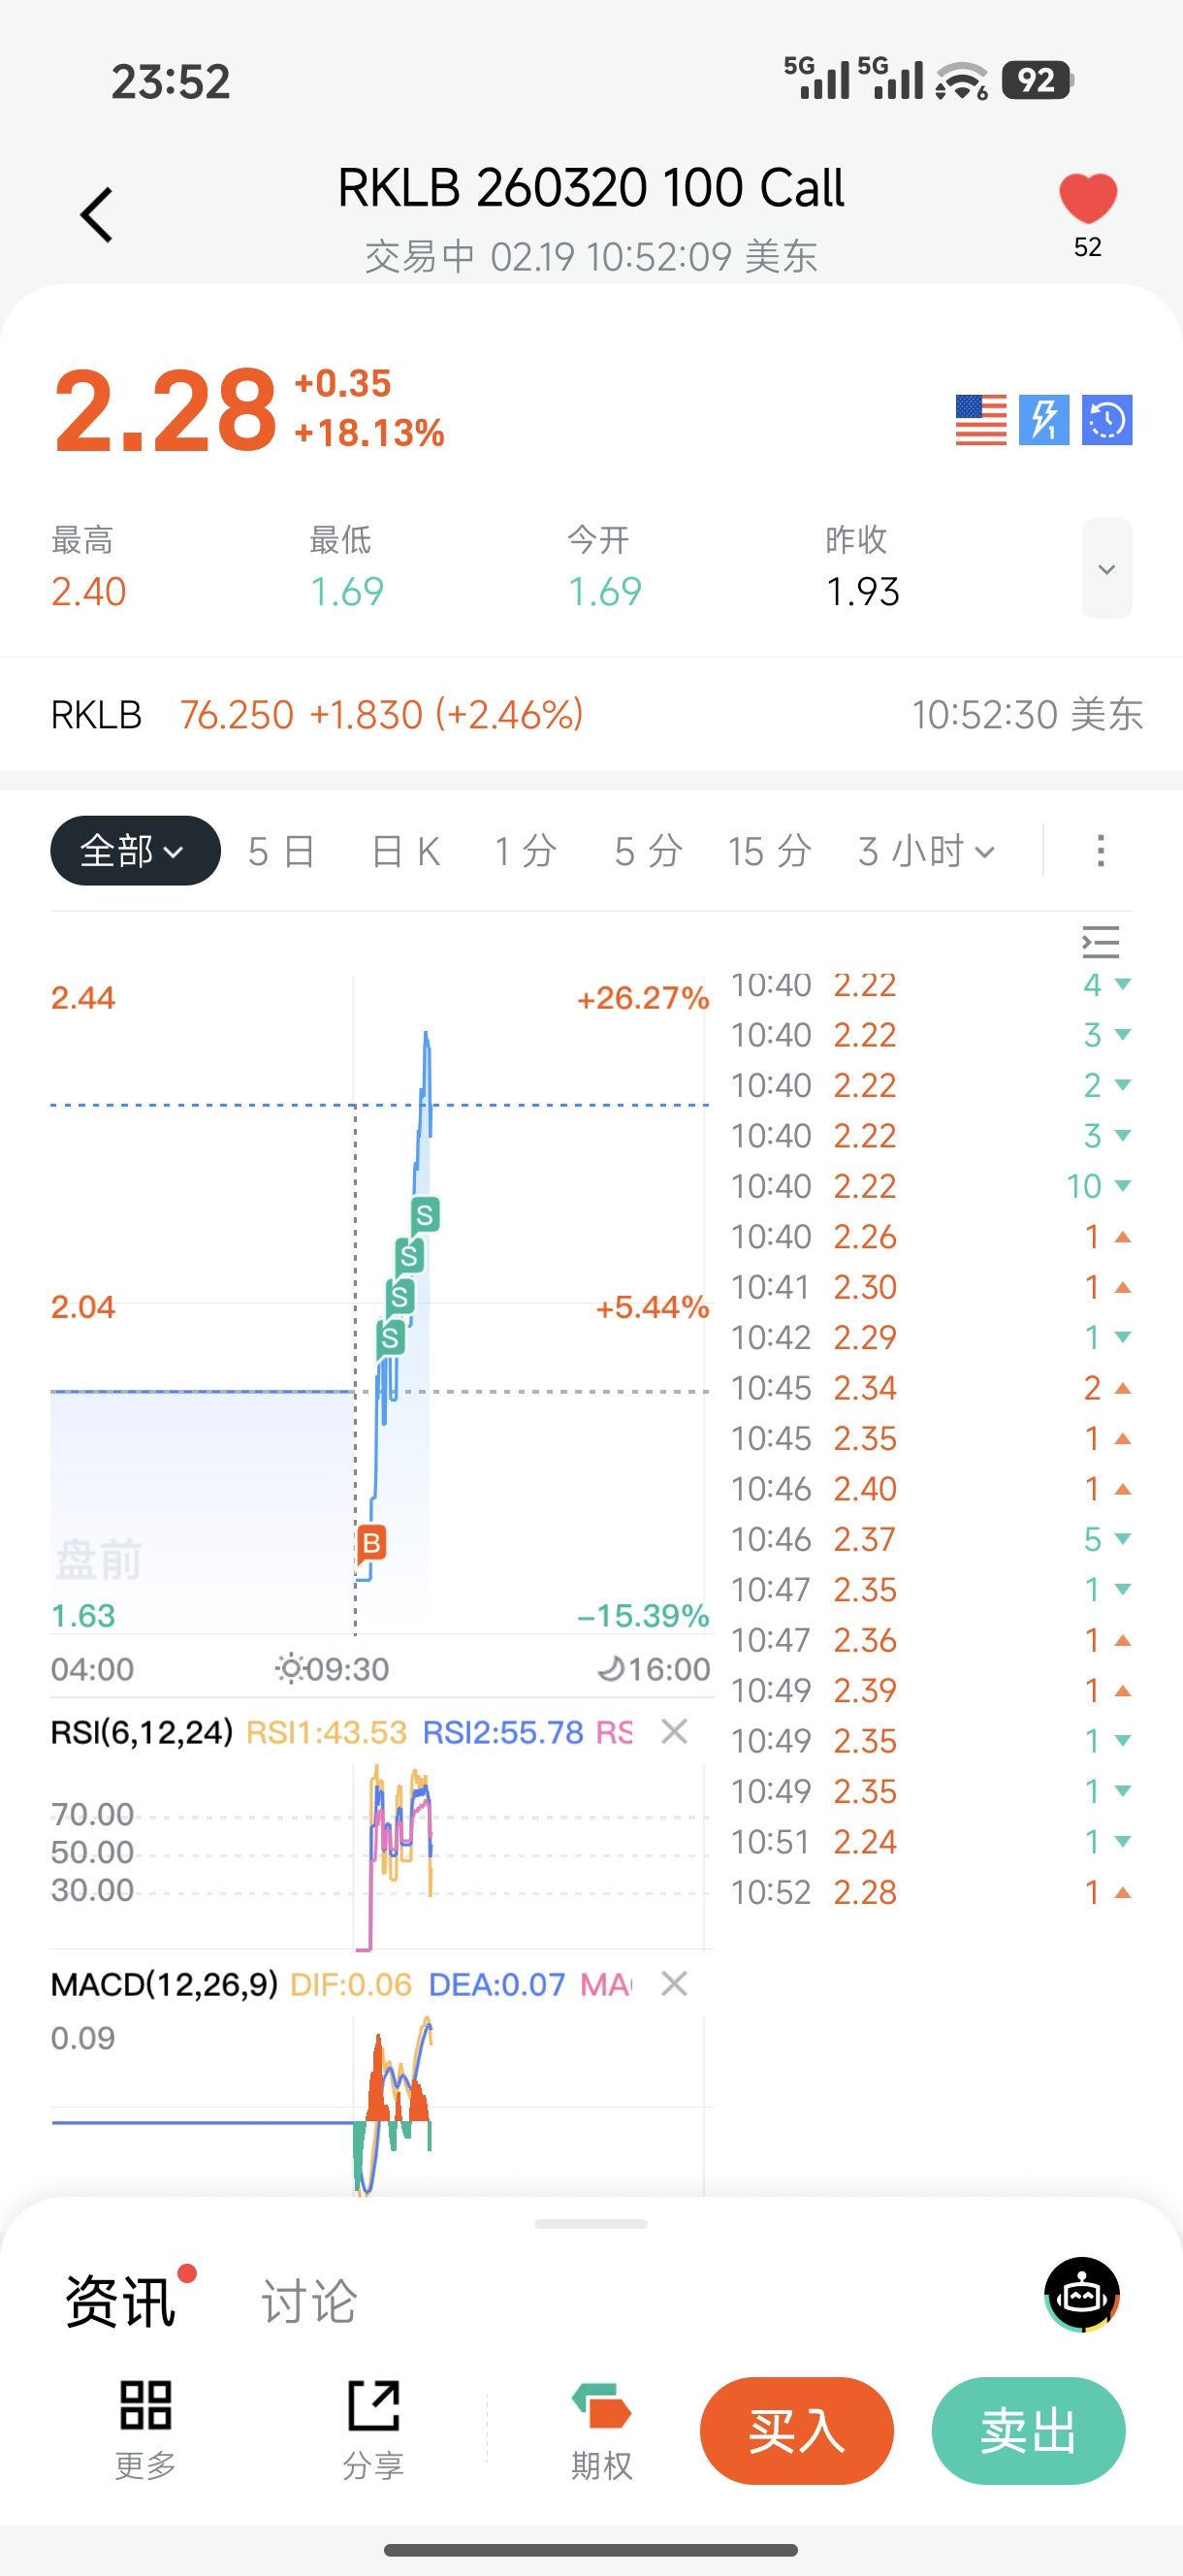Close the MACD indicator panel
Image resolution: width=1183 pixels, height=2576 pixels.
pyautogui.click(x=675, y=1983)
